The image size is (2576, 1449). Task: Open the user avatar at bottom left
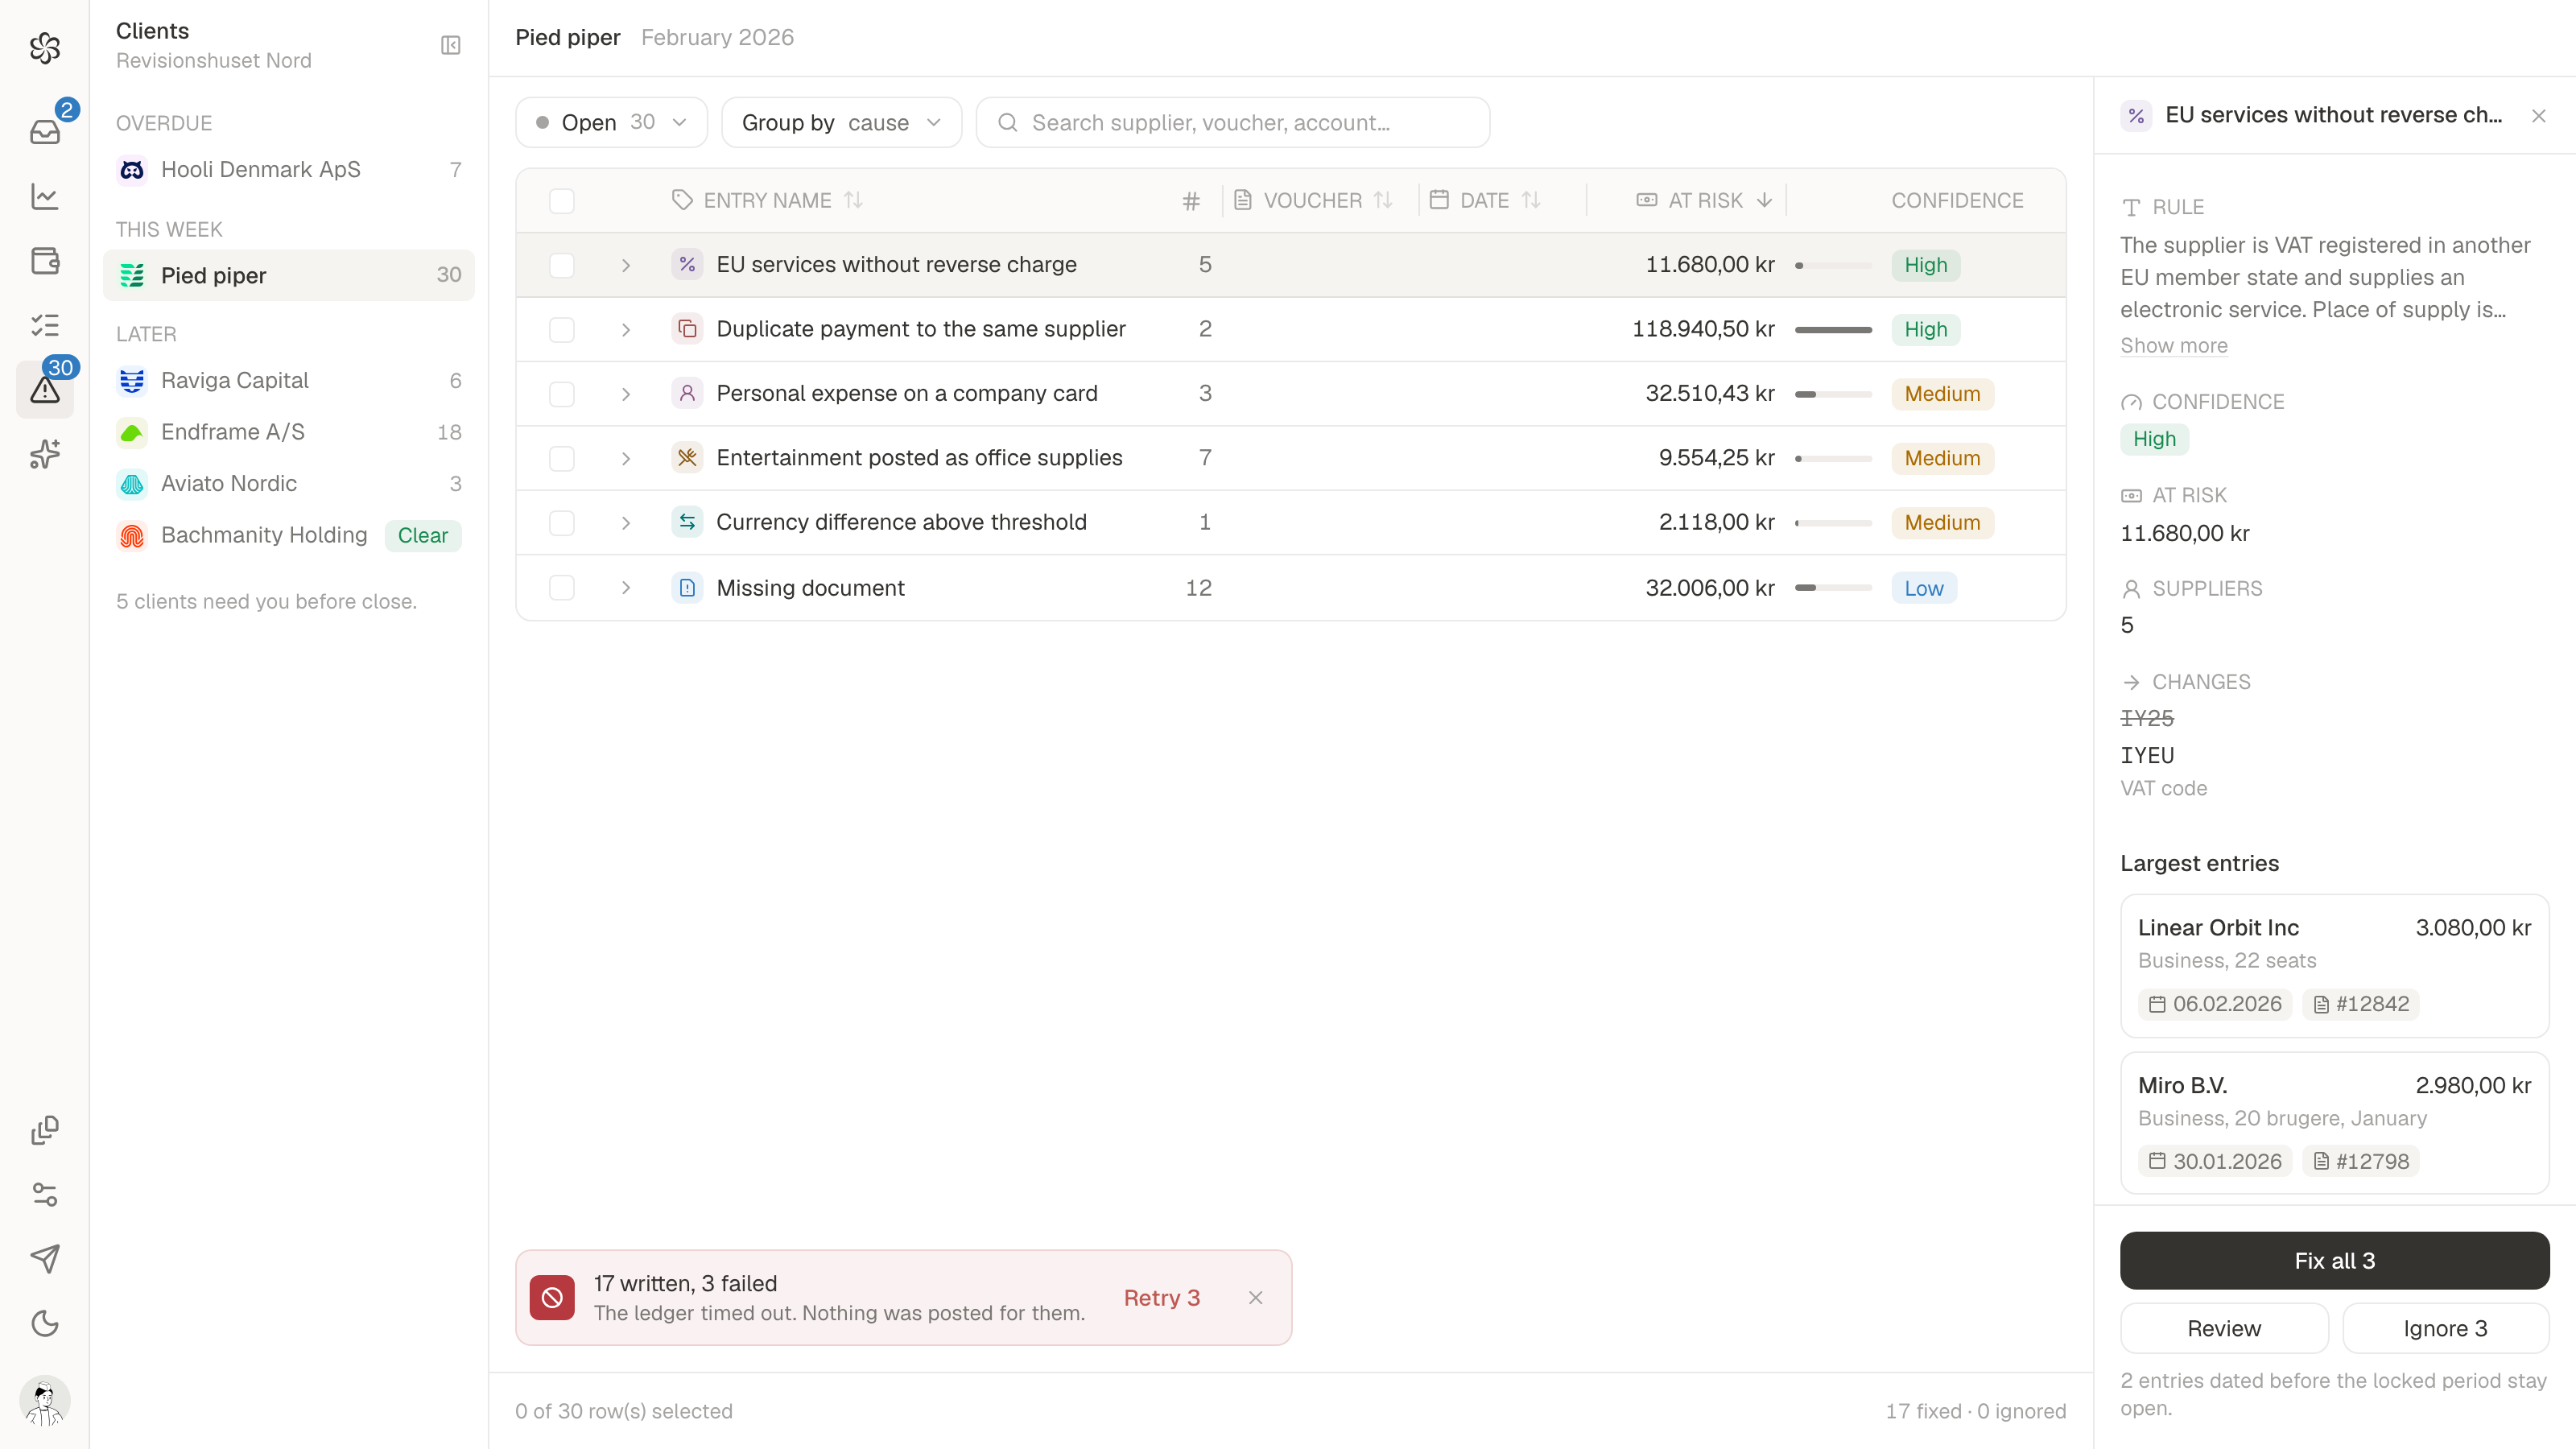[x=45, y=1400]
